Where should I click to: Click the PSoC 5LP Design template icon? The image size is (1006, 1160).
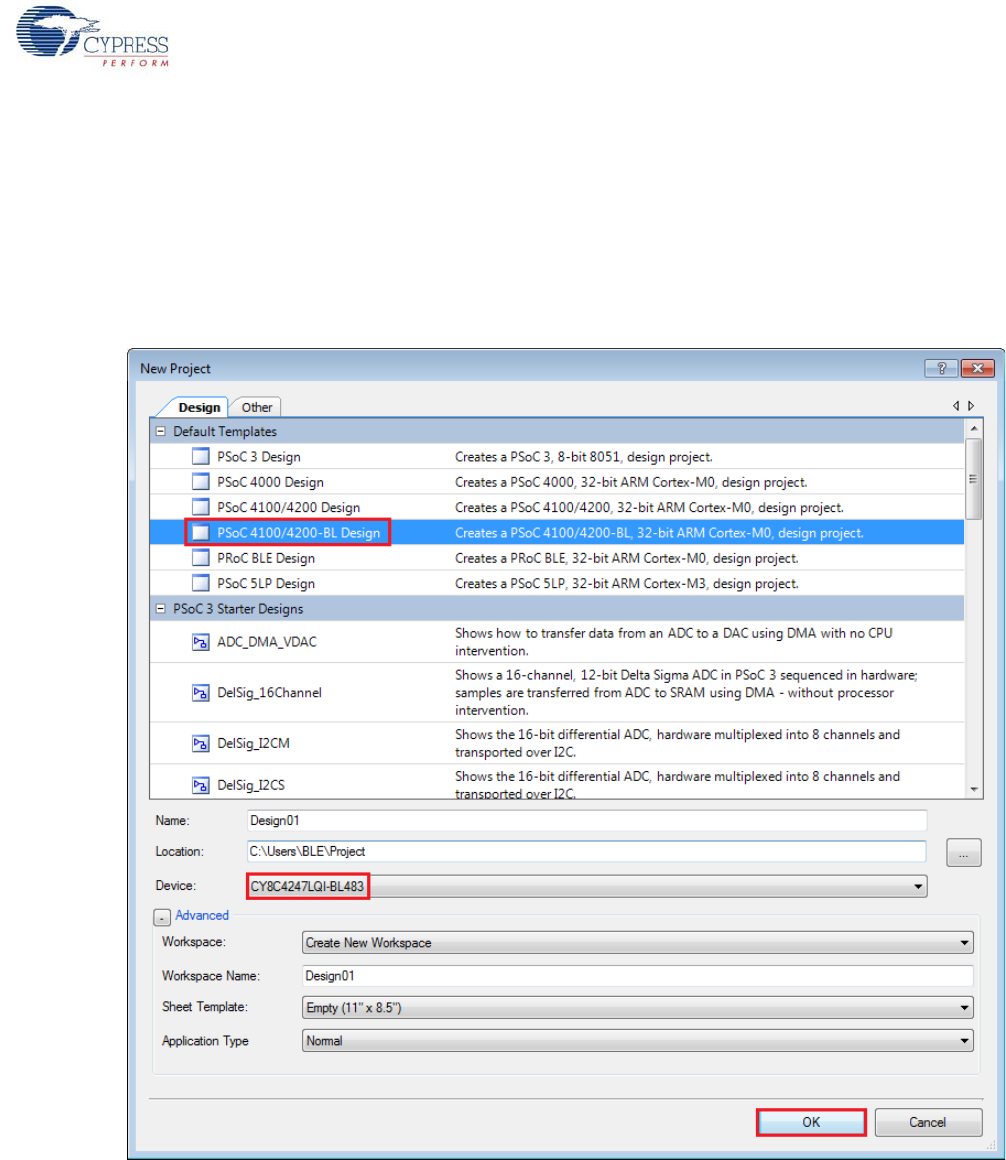point(200,583)
